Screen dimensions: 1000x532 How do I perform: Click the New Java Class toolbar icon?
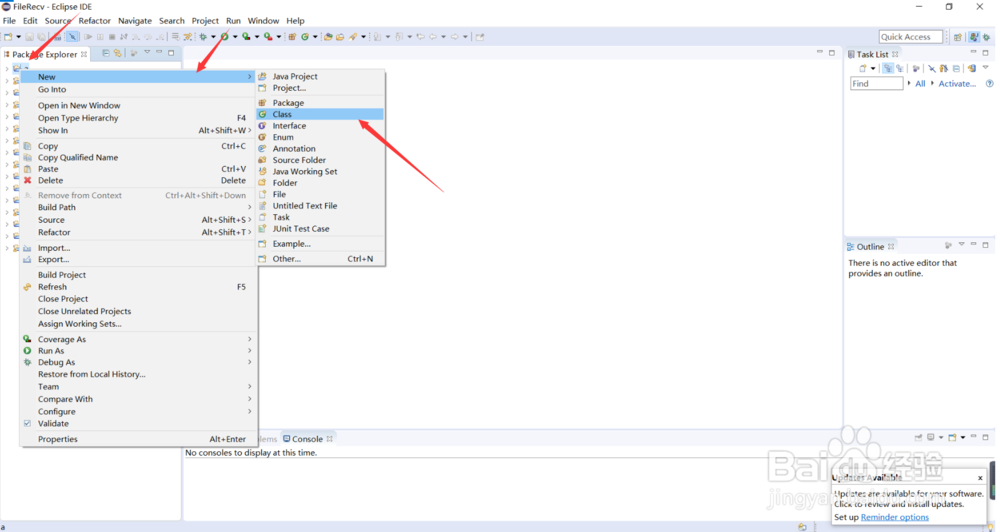pos(305,37)
